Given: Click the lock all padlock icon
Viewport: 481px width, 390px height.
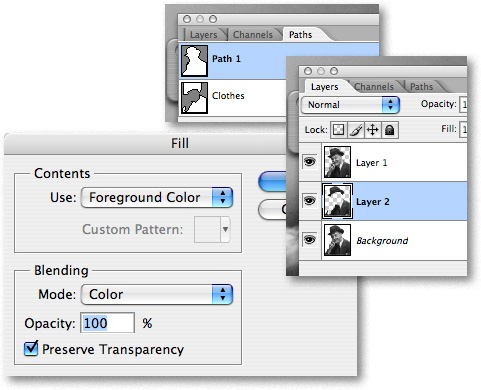Looking at the screenshot, I should click(389, 130).
